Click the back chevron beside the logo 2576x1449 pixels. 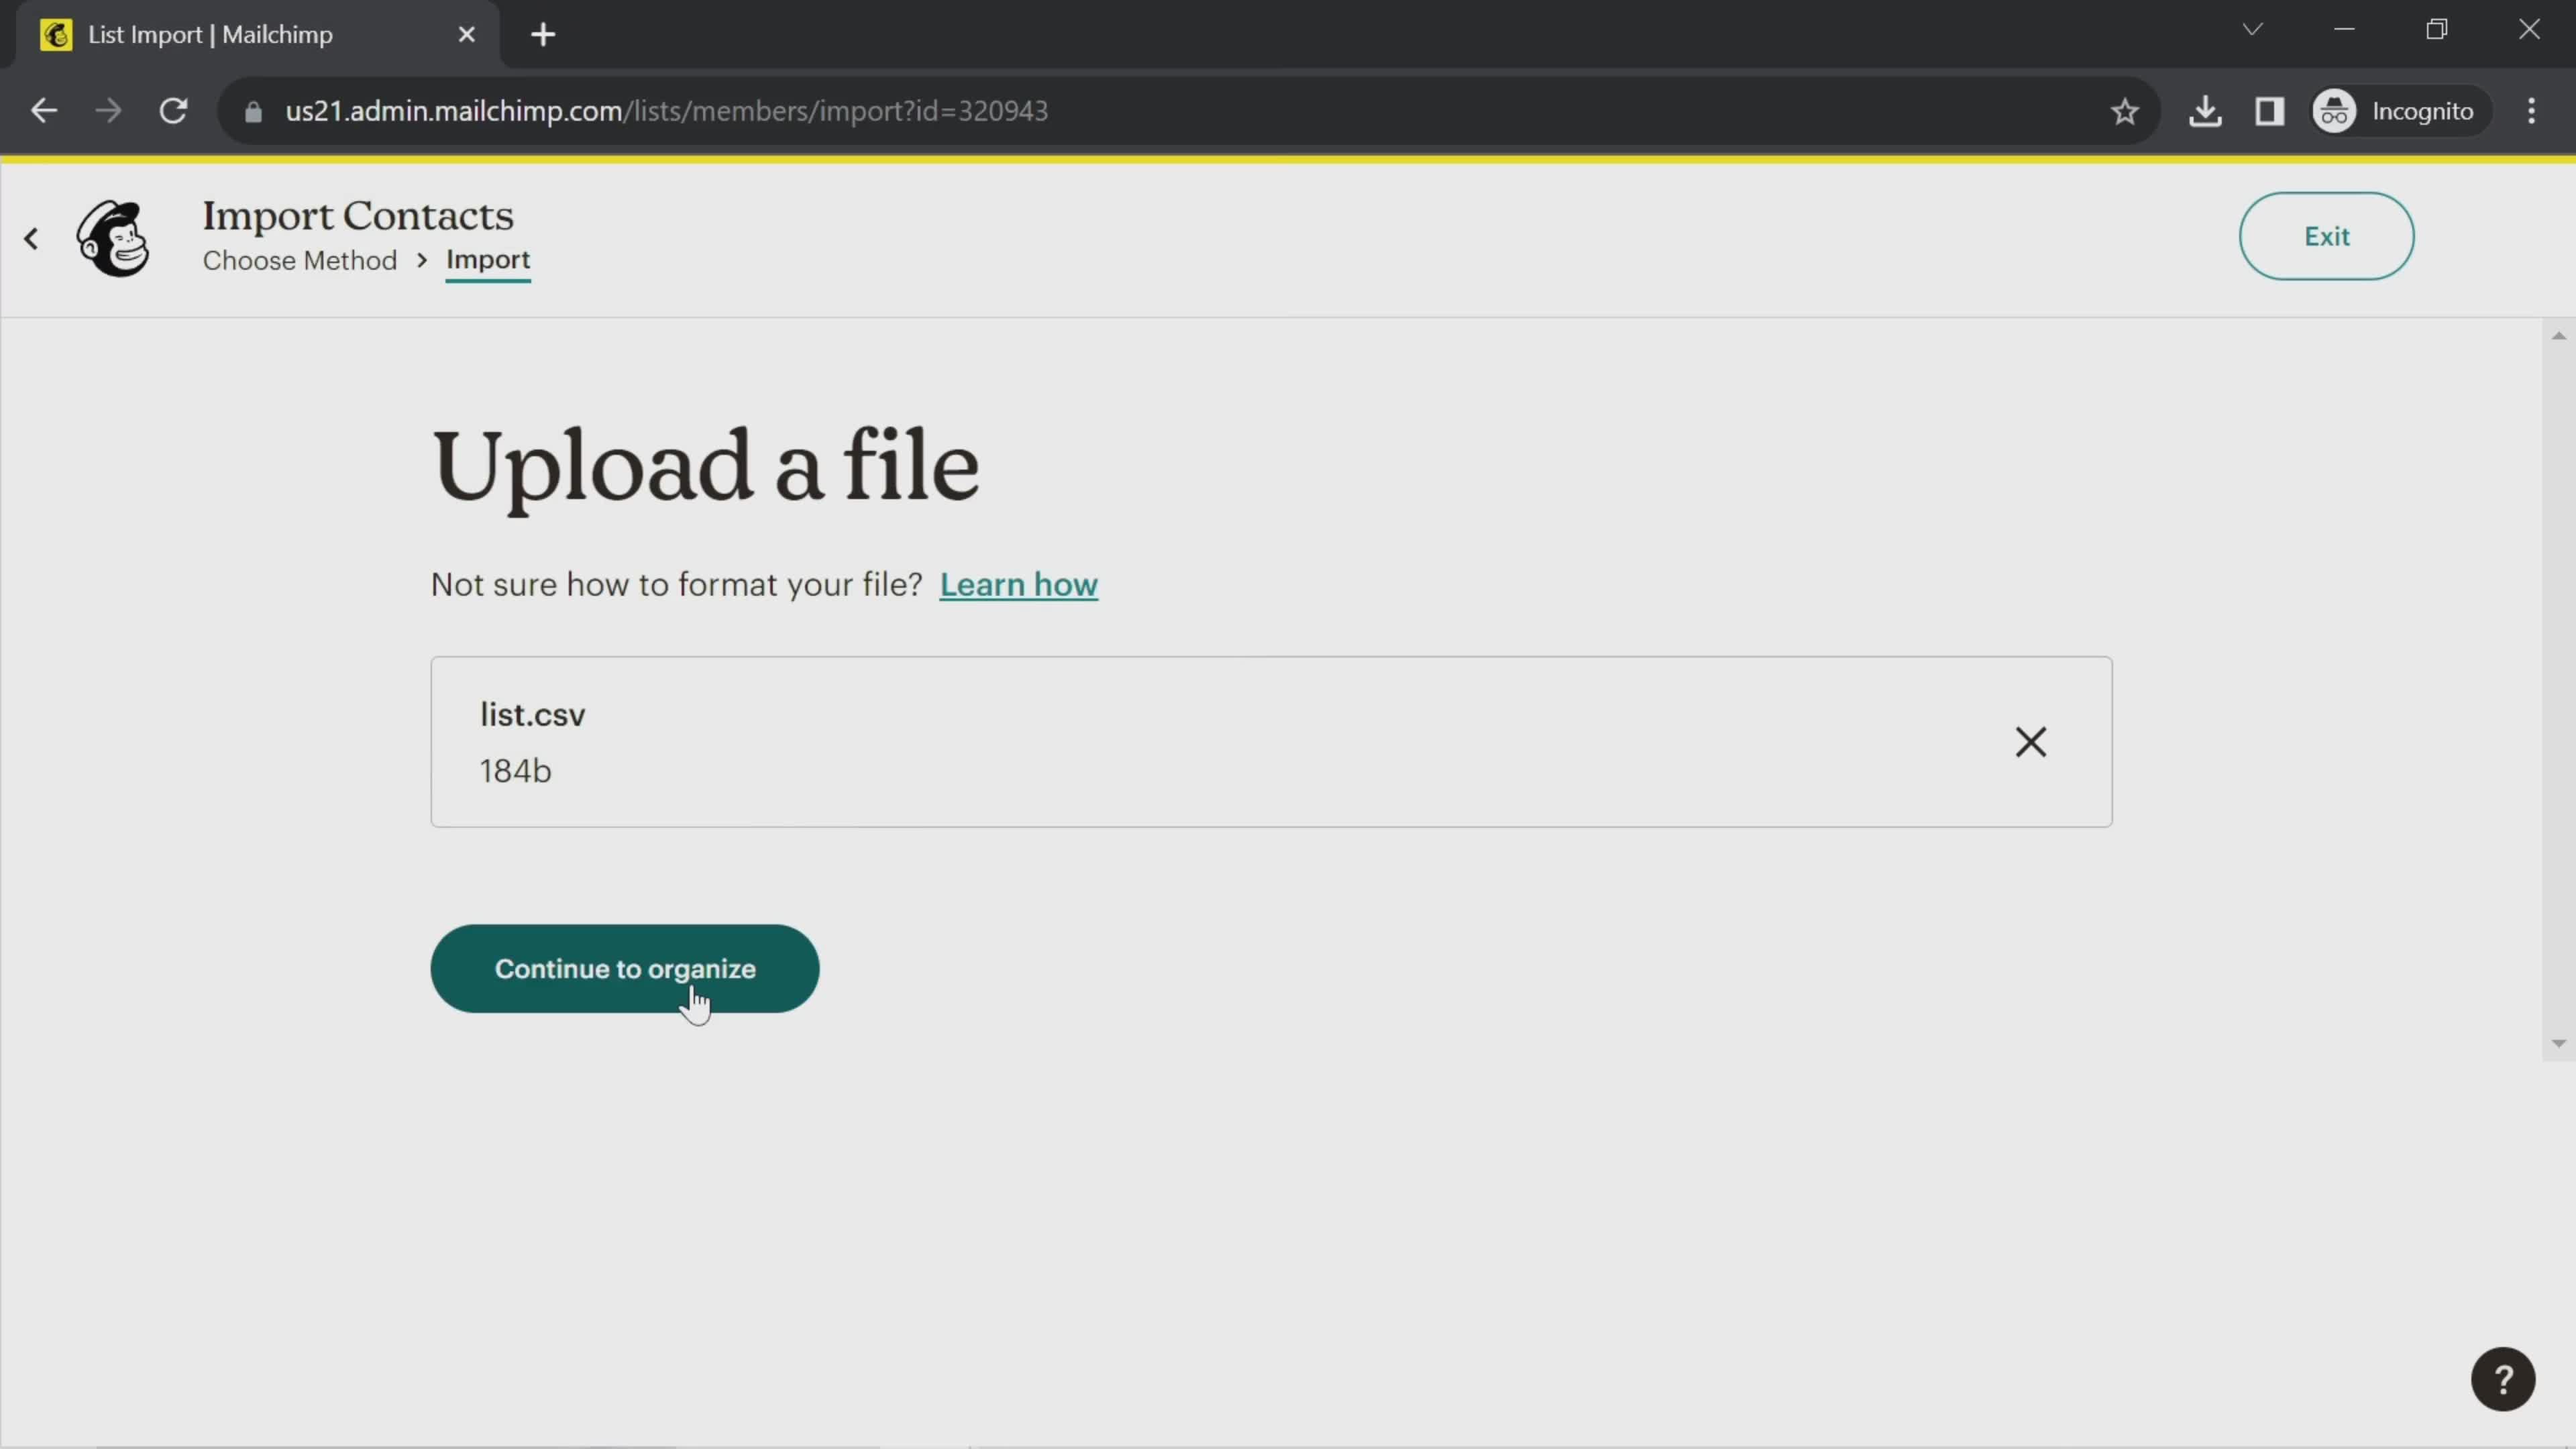[31, 238]
